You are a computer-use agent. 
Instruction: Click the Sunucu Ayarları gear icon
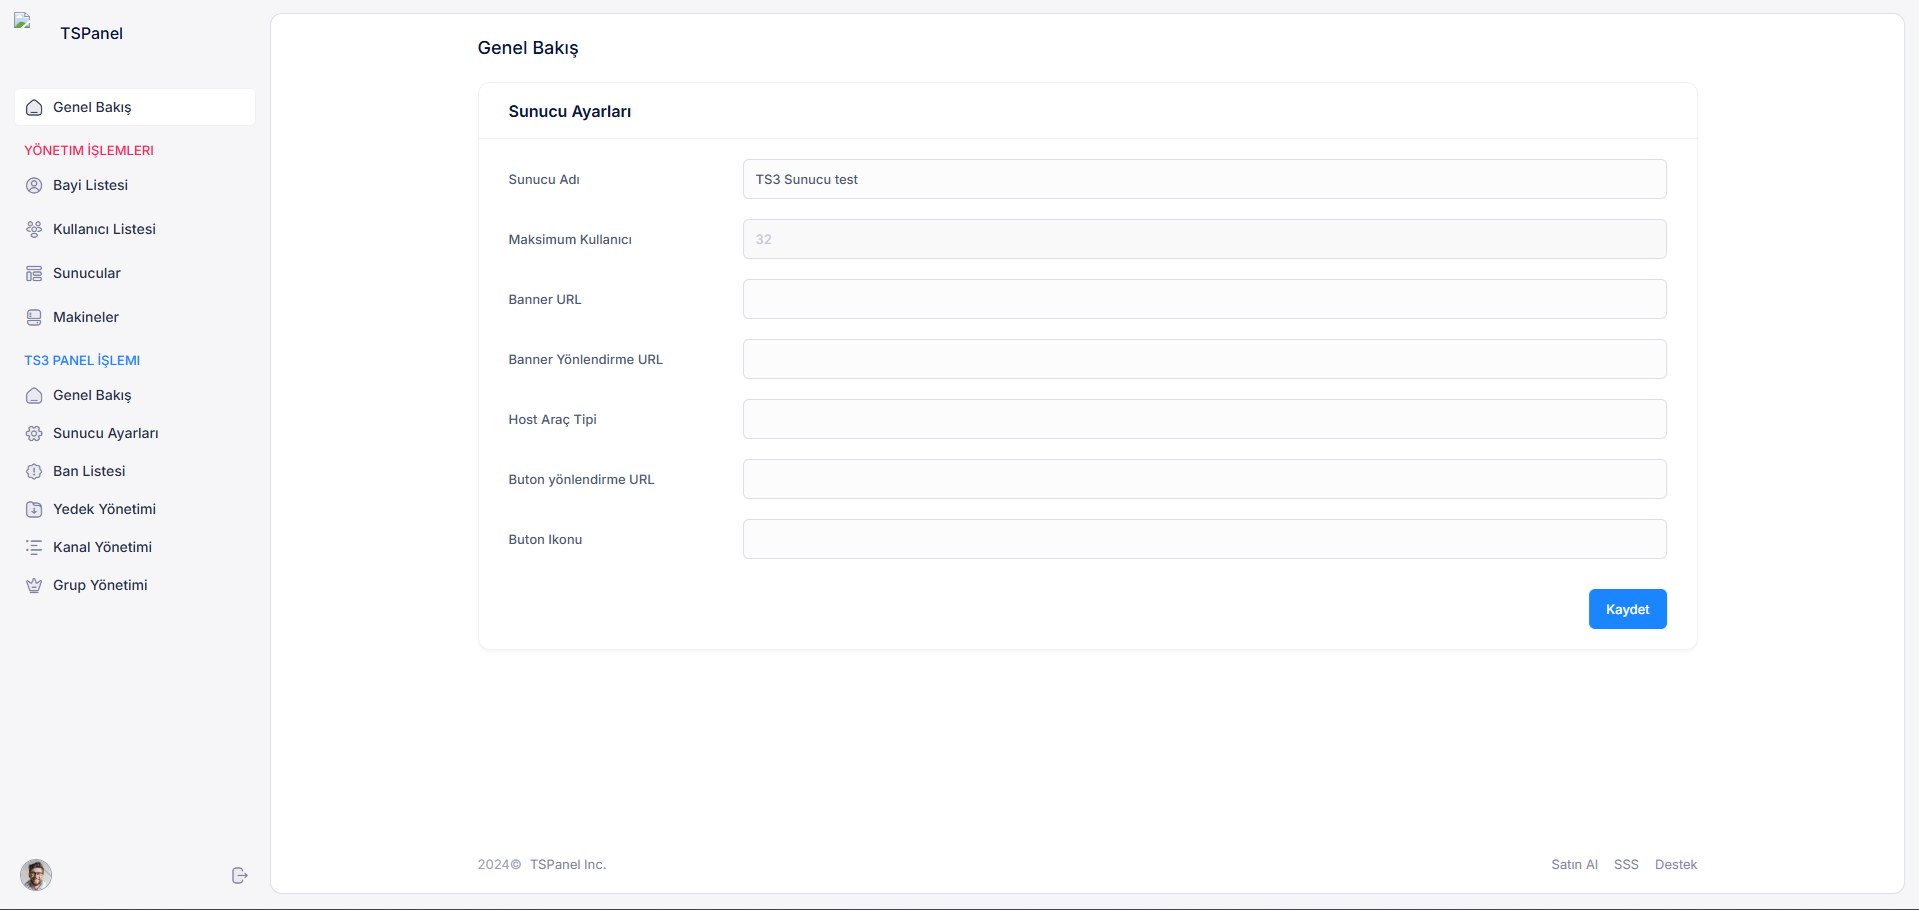pos(34,433)
